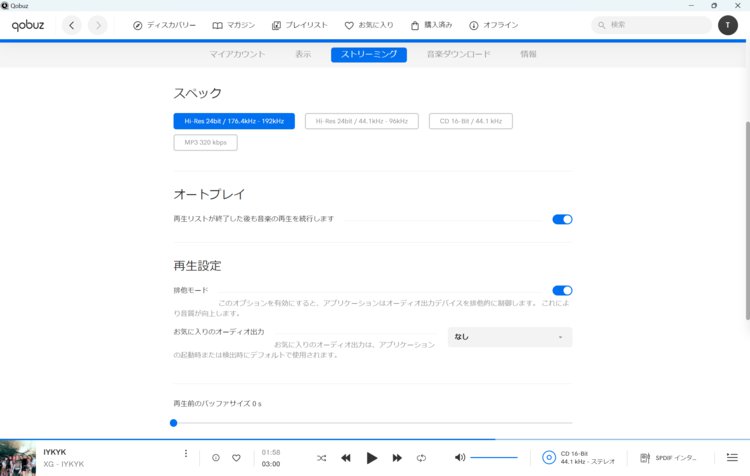The image size is (750, 476).
Task: Expand the お気に入りのオーディオ出力 dropdown
Action: click(510, 337)
